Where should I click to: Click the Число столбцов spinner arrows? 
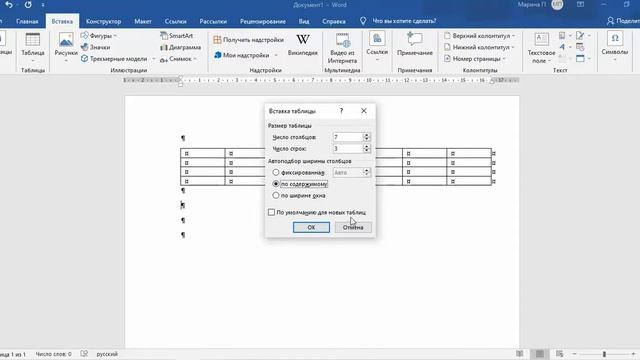367,137
